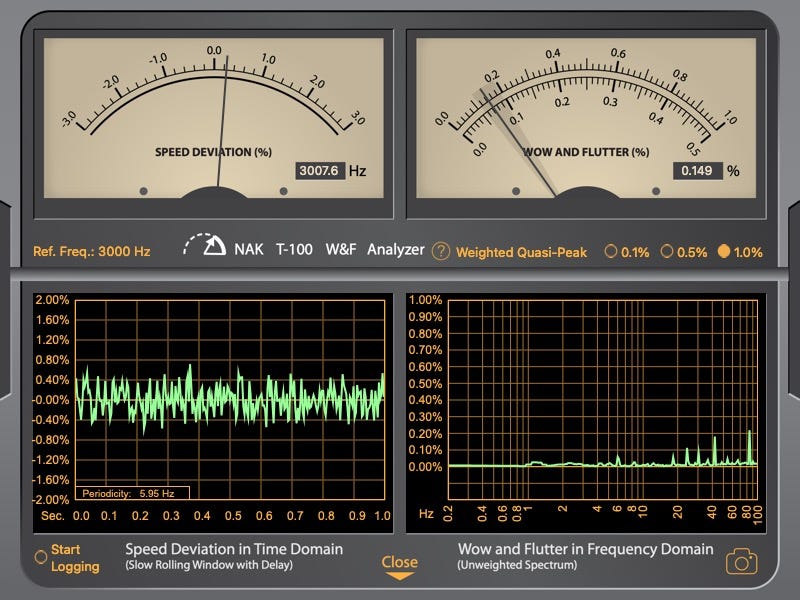Click right screw dot on Wow and Flutter meter
Image resolution: width=800 pixels, height=600 pixels.
[657, 190]
